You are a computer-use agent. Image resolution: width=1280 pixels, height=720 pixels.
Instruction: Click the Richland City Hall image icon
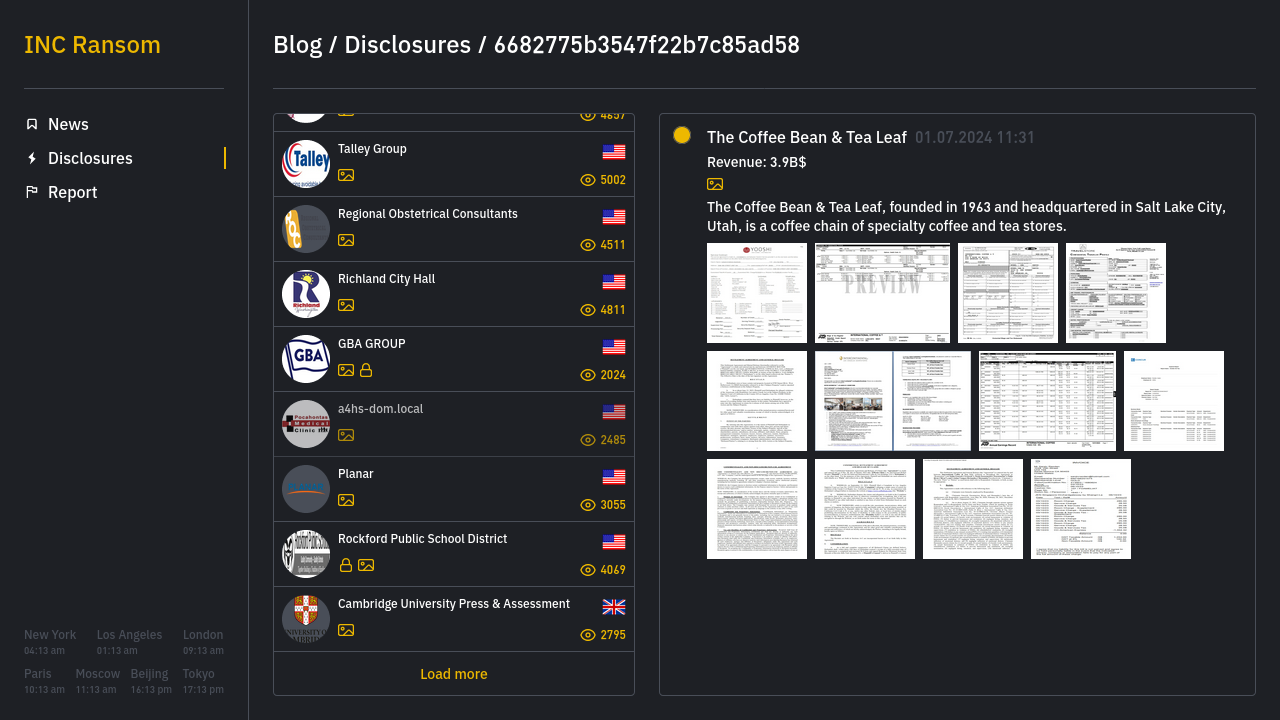346,305
